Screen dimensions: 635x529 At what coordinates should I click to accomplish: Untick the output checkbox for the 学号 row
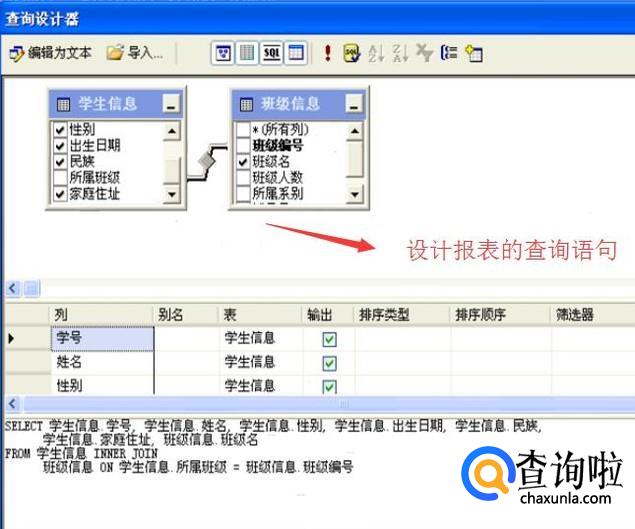tap(329, 339)
